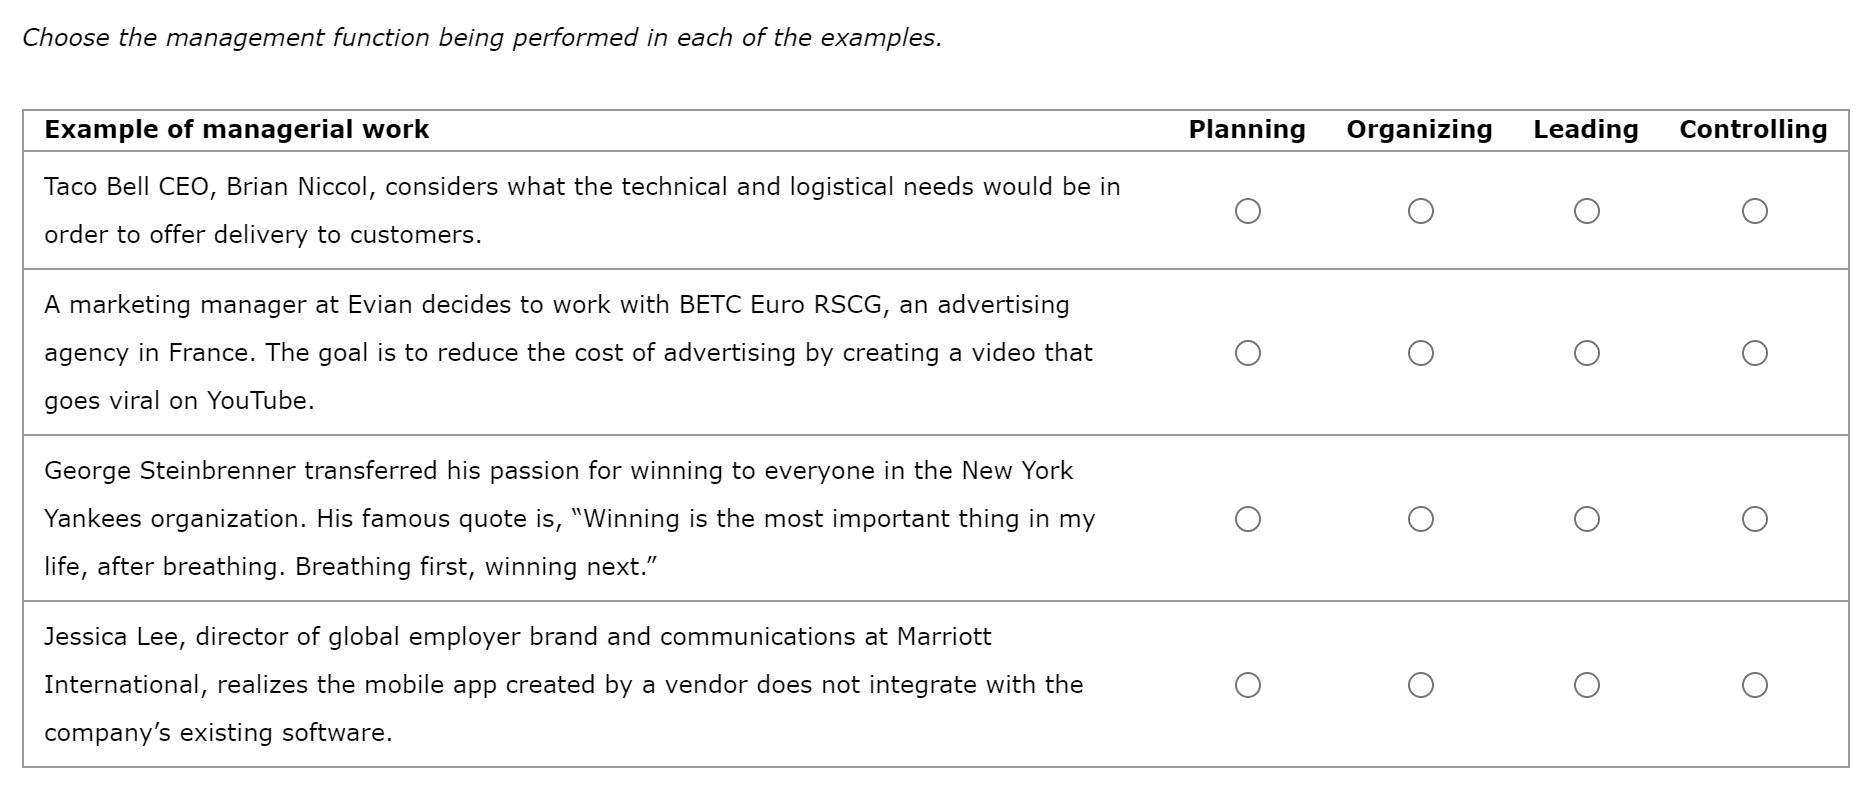Image resolution: width=1863 pixels, height=790 pixels.
Task: Click the Example of managerial work header
Action: [236, 129]
